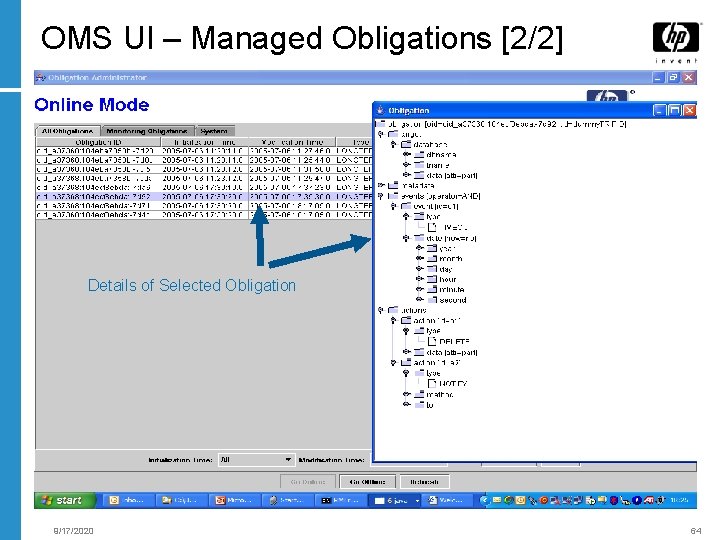Select data [attr=part] under database
This screenshot has width=720, height=540.
click(452, 175)
